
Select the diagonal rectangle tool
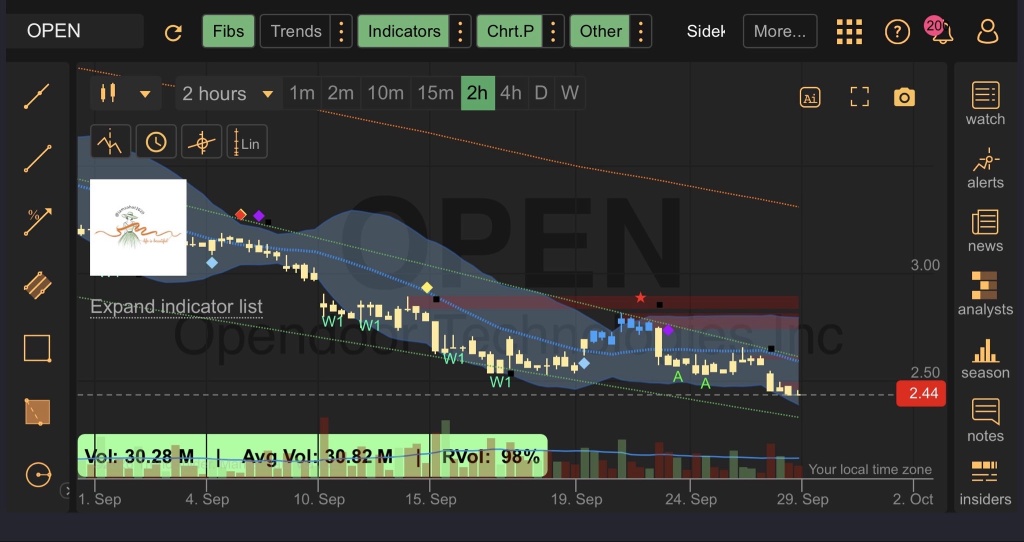click(x=37, y=411)
